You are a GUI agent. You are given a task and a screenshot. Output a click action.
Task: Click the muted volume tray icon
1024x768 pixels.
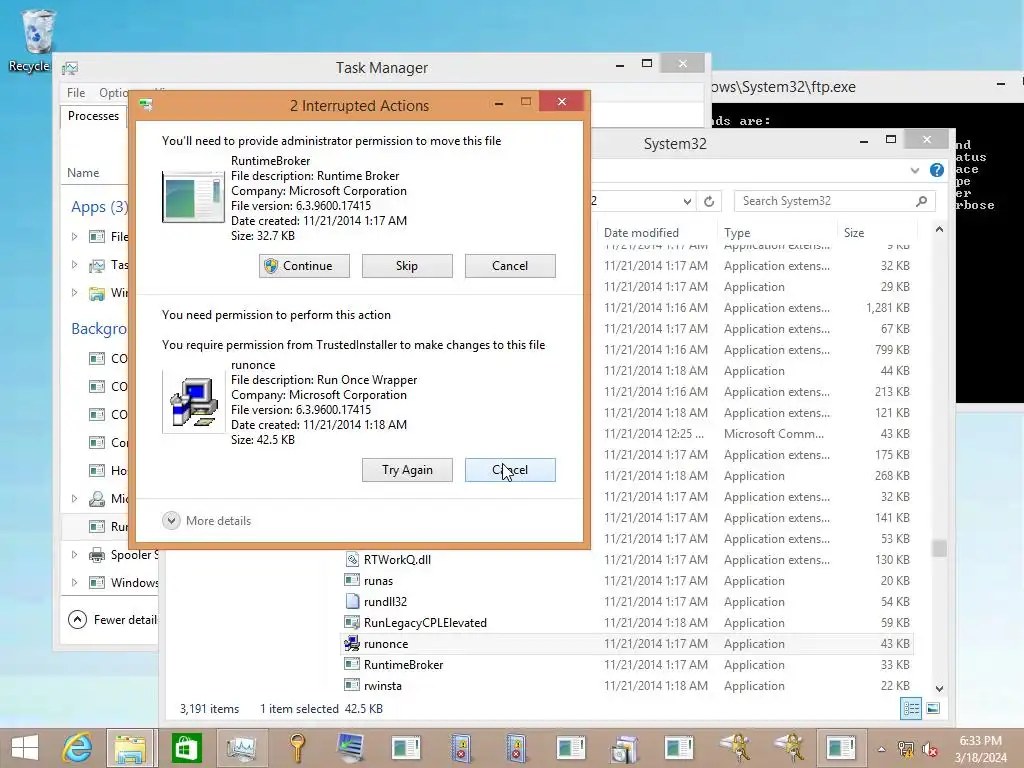930,749
